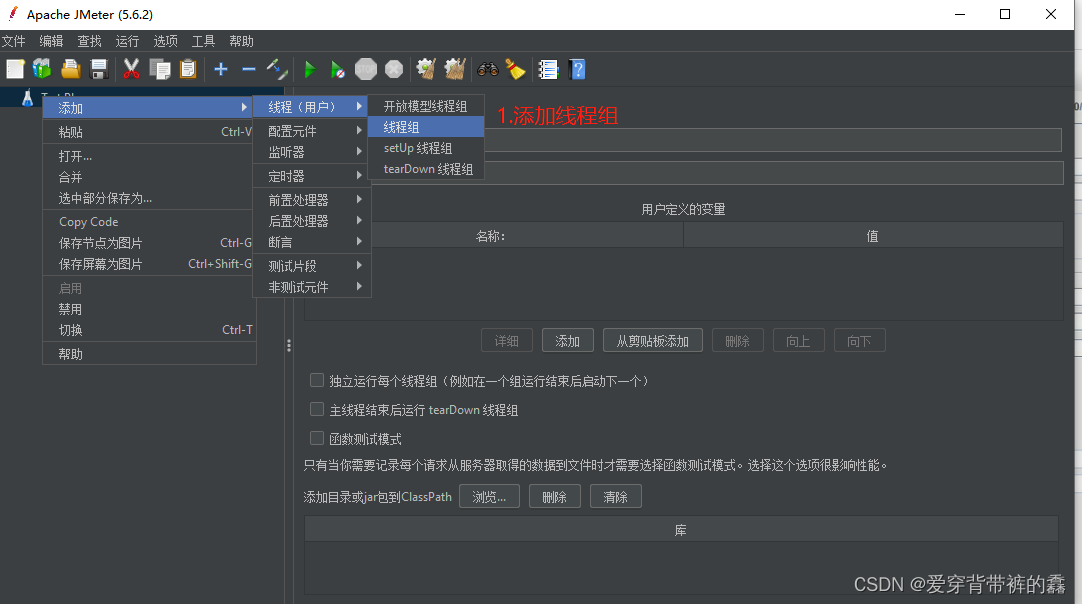Screen dimensions: 1082x604
Task: Expand the 后置处理器 submenu
Action: (312, 221)
